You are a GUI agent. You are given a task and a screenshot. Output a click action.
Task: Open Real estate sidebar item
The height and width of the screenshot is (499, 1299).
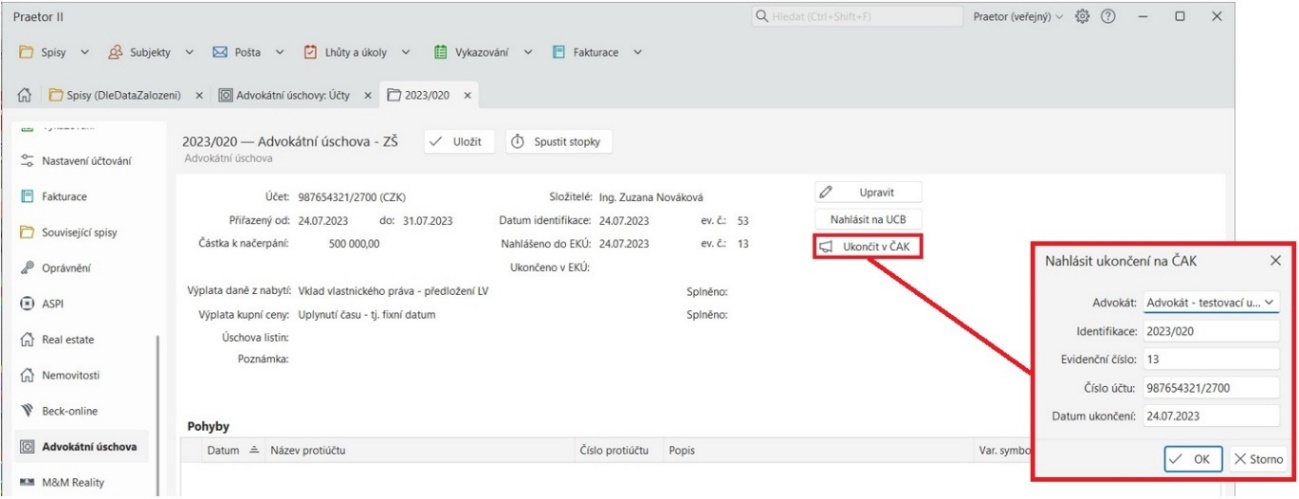point(67,340)
